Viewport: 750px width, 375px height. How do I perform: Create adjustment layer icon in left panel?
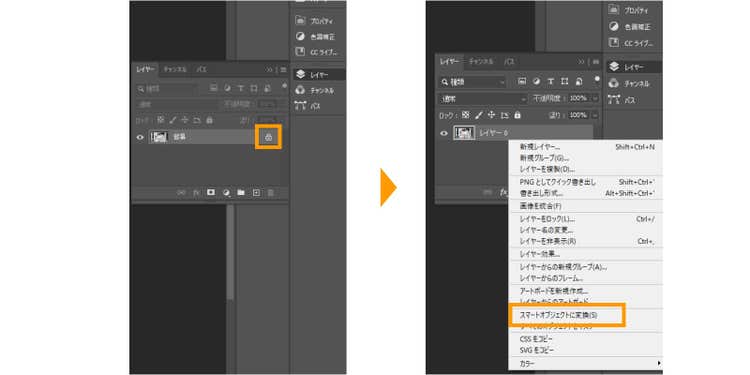(226, 192)
